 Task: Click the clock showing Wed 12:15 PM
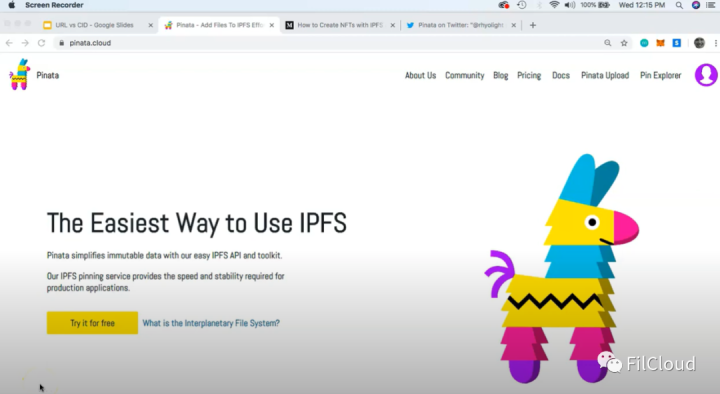coord(641,5)
